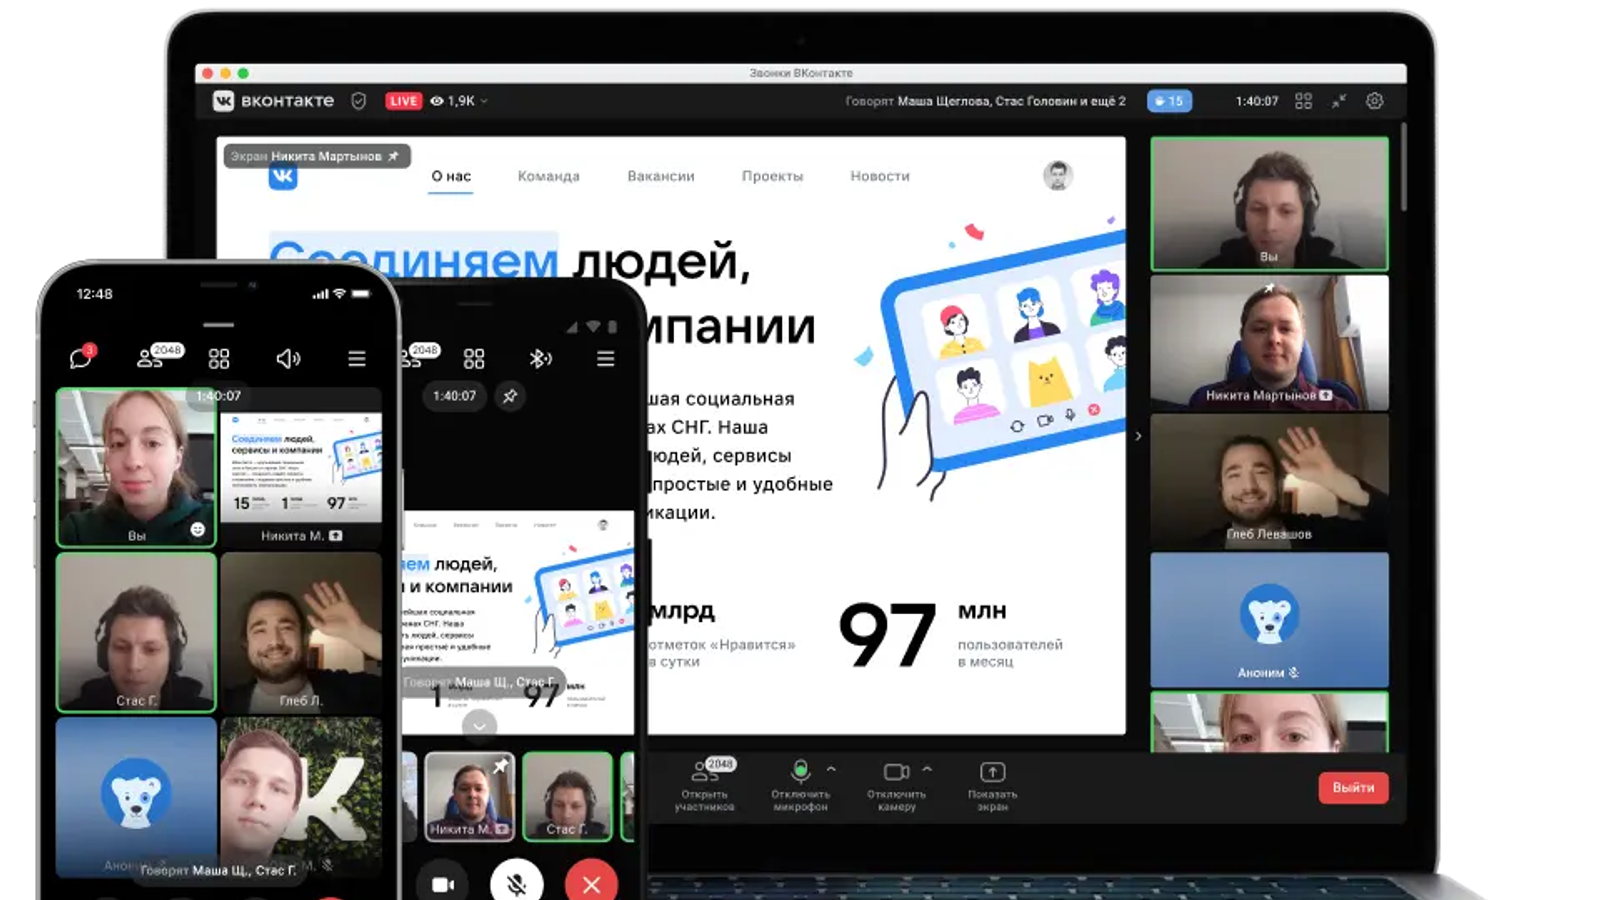Click the red LIVE badge
The height and width of the screenshot is (900, 1600).
(x=404, y=101)
